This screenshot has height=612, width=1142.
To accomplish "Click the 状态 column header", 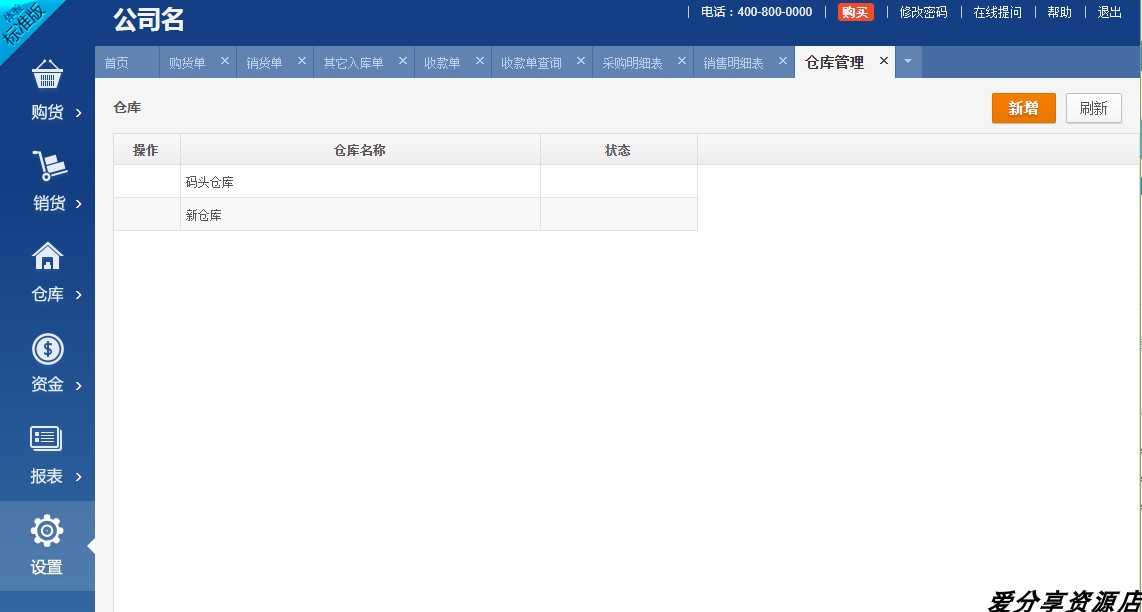I will coord(618,150).
